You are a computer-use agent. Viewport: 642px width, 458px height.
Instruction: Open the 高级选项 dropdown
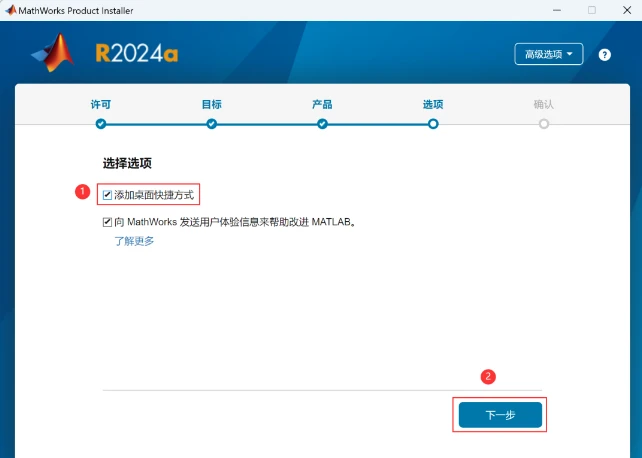(x=549, y=54)
